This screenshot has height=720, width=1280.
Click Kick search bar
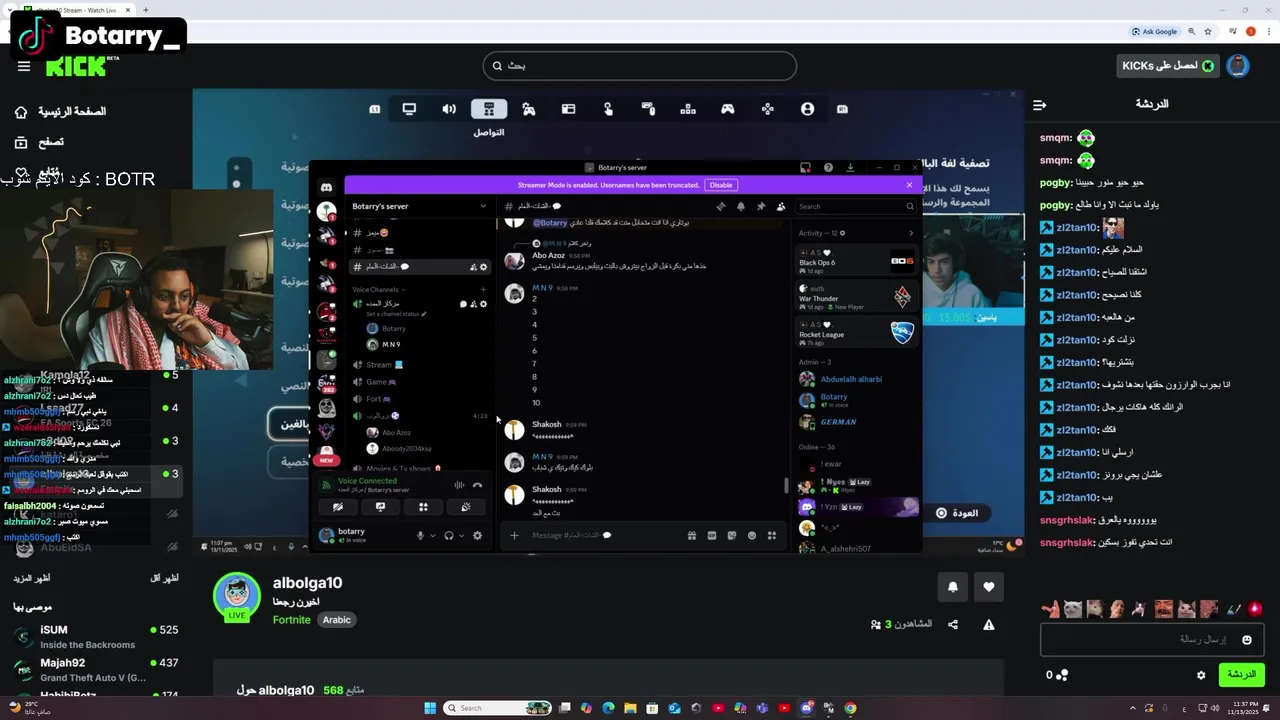[x=640, y=66]
